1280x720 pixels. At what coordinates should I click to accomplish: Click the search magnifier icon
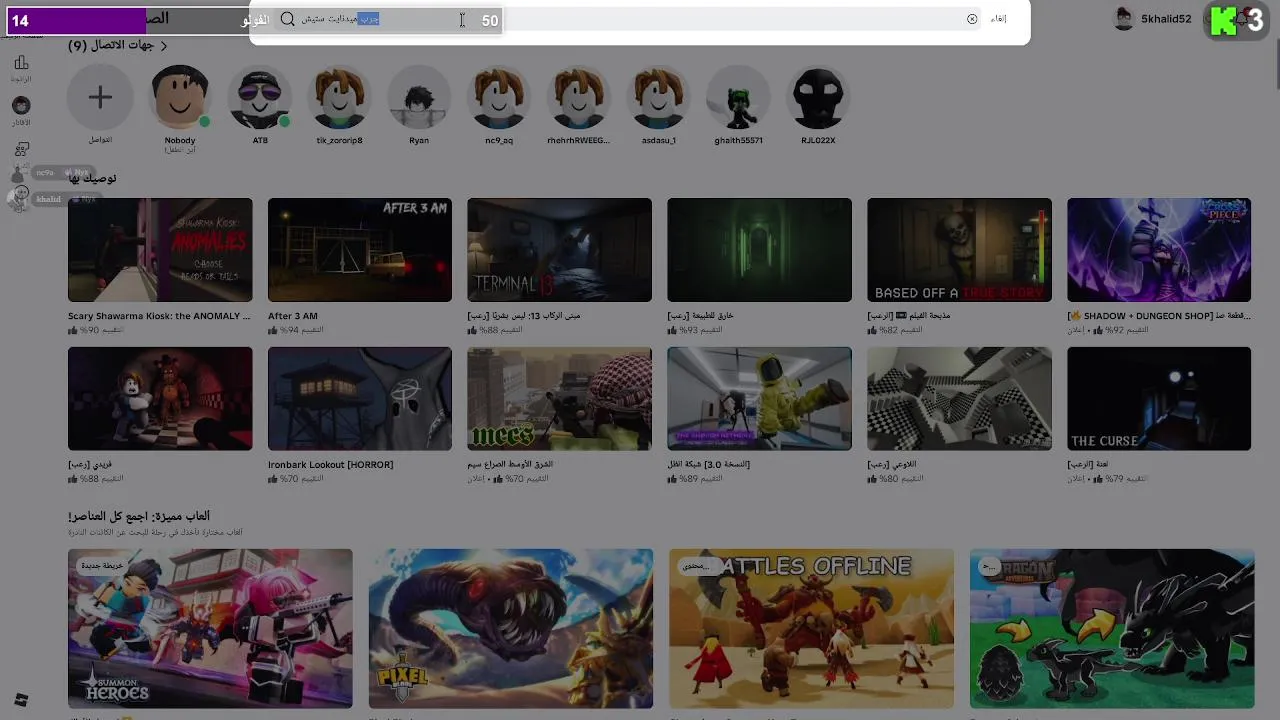[287, 19]
